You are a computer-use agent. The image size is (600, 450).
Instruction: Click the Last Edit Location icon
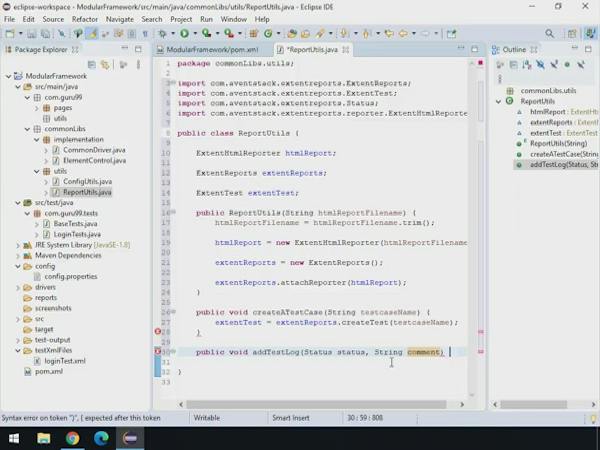coord(389,34)
